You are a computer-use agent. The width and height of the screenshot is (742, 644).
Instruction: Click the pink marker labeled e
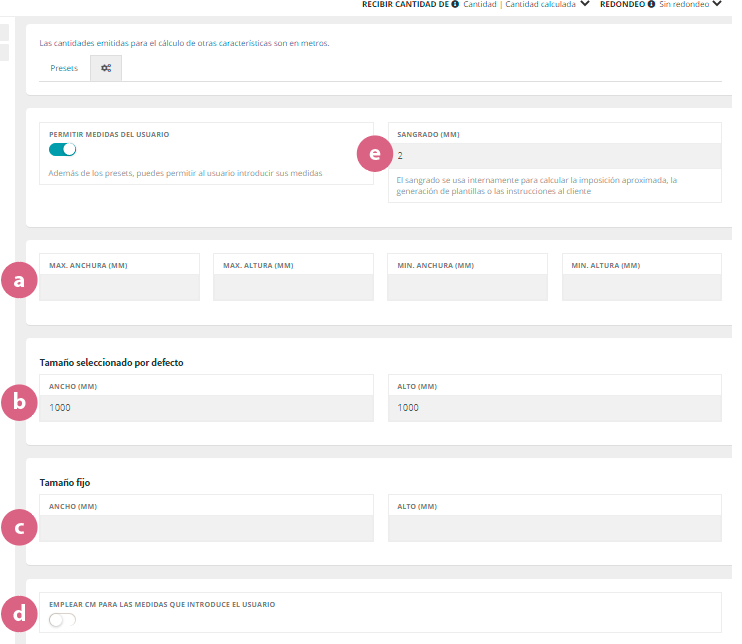(375, 154)
